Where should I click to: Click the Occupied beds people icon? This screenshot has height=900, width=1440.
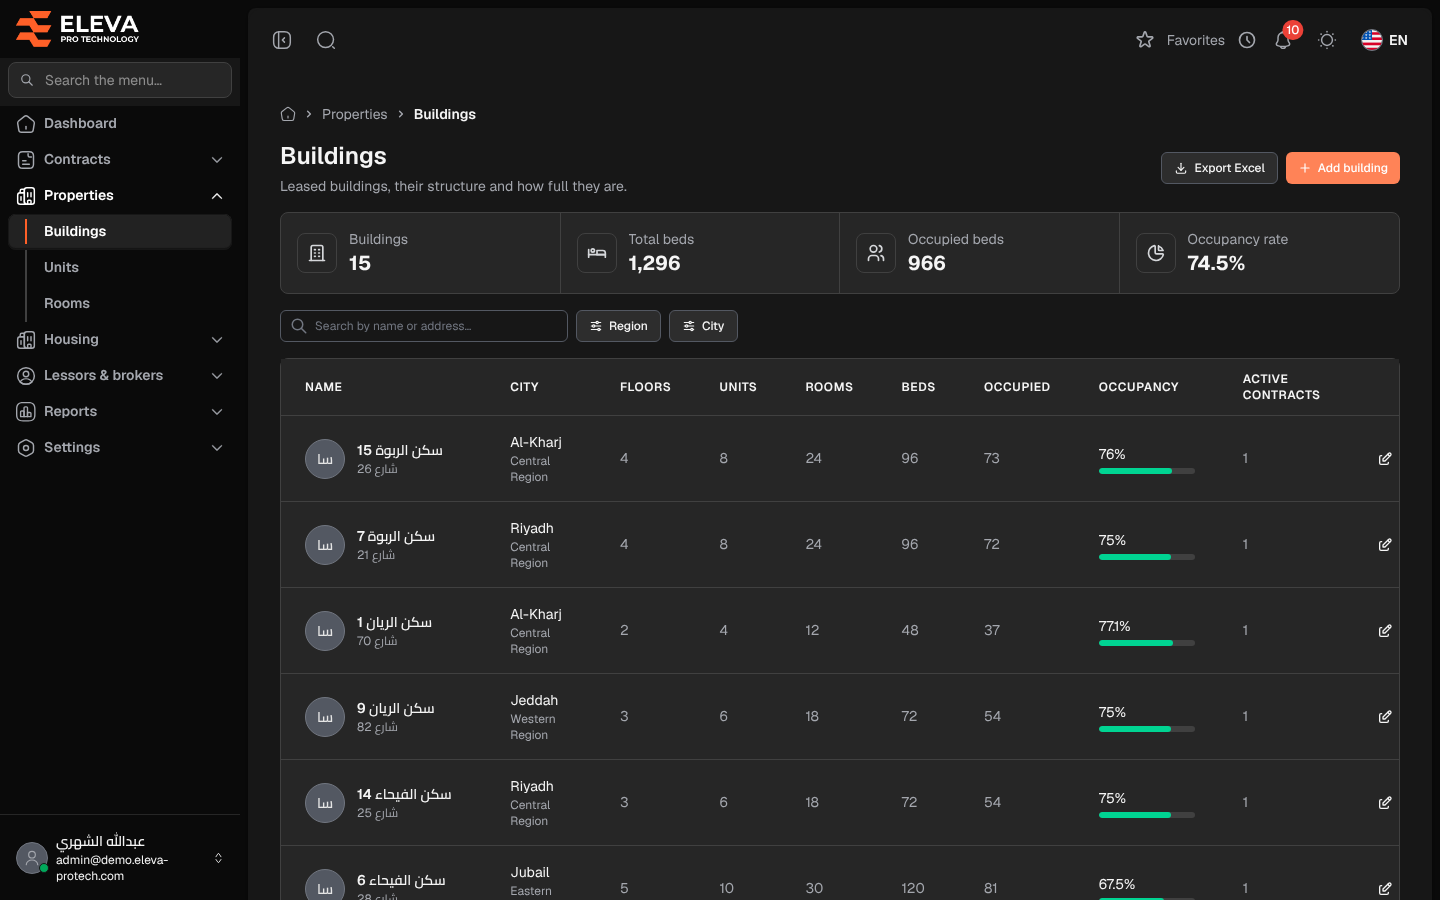pyautogui.click(x=876, y=253)
